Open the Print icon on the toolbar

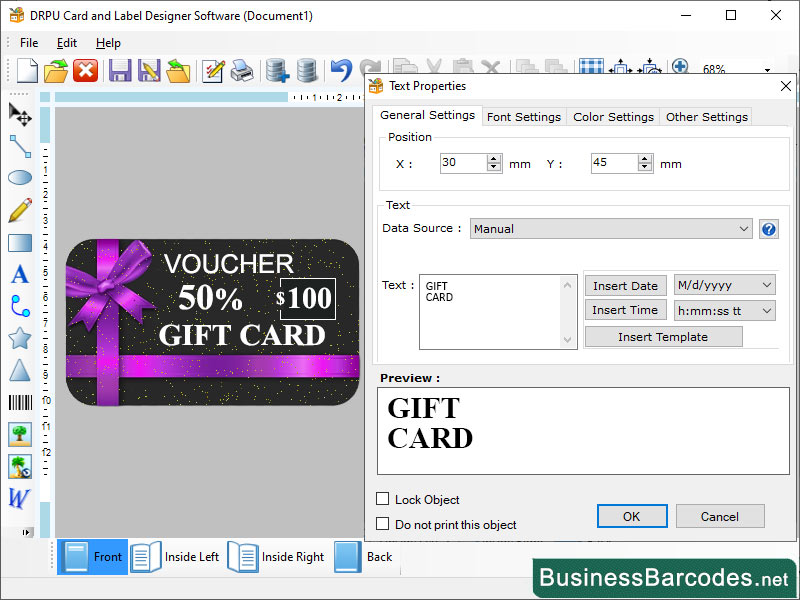click(243, 70)
